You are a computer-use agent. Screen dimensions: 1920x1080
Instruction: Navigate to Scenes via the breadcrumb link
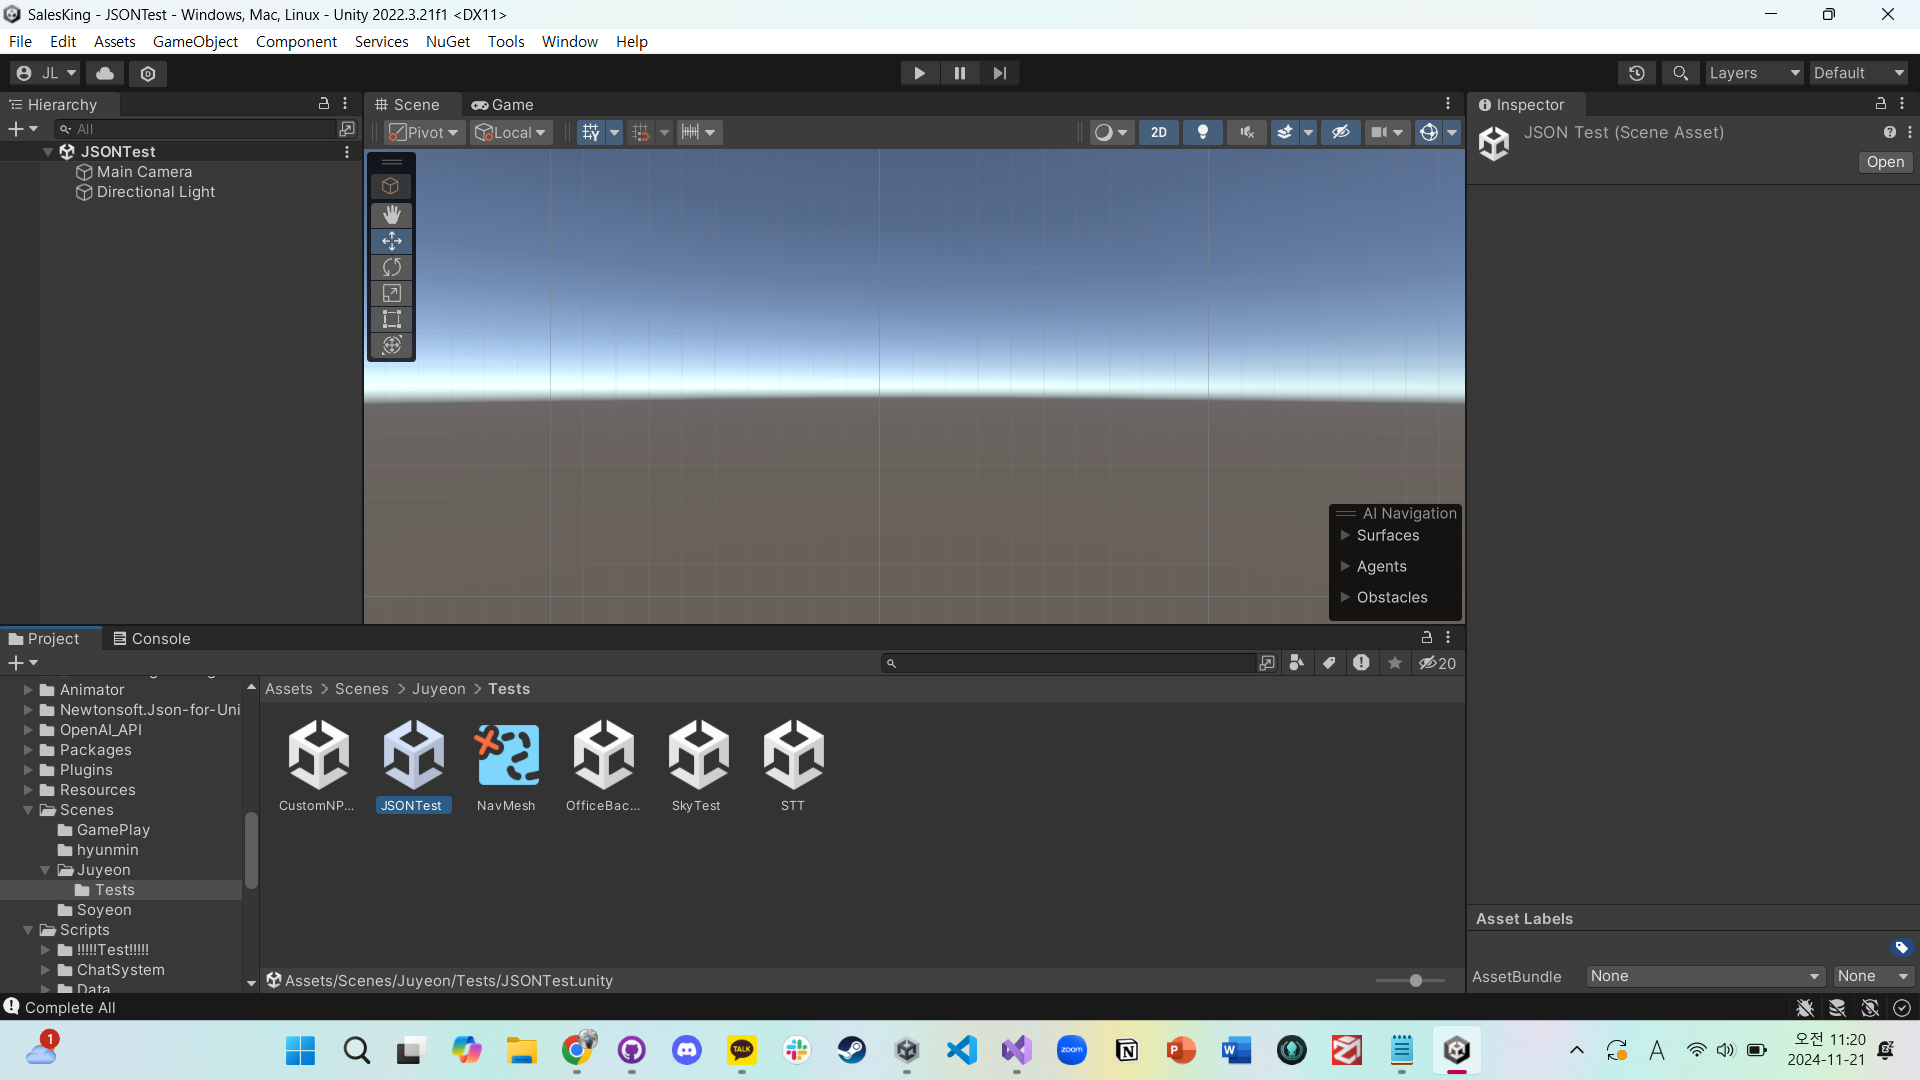pyautogui.click(x=361, y=689)
